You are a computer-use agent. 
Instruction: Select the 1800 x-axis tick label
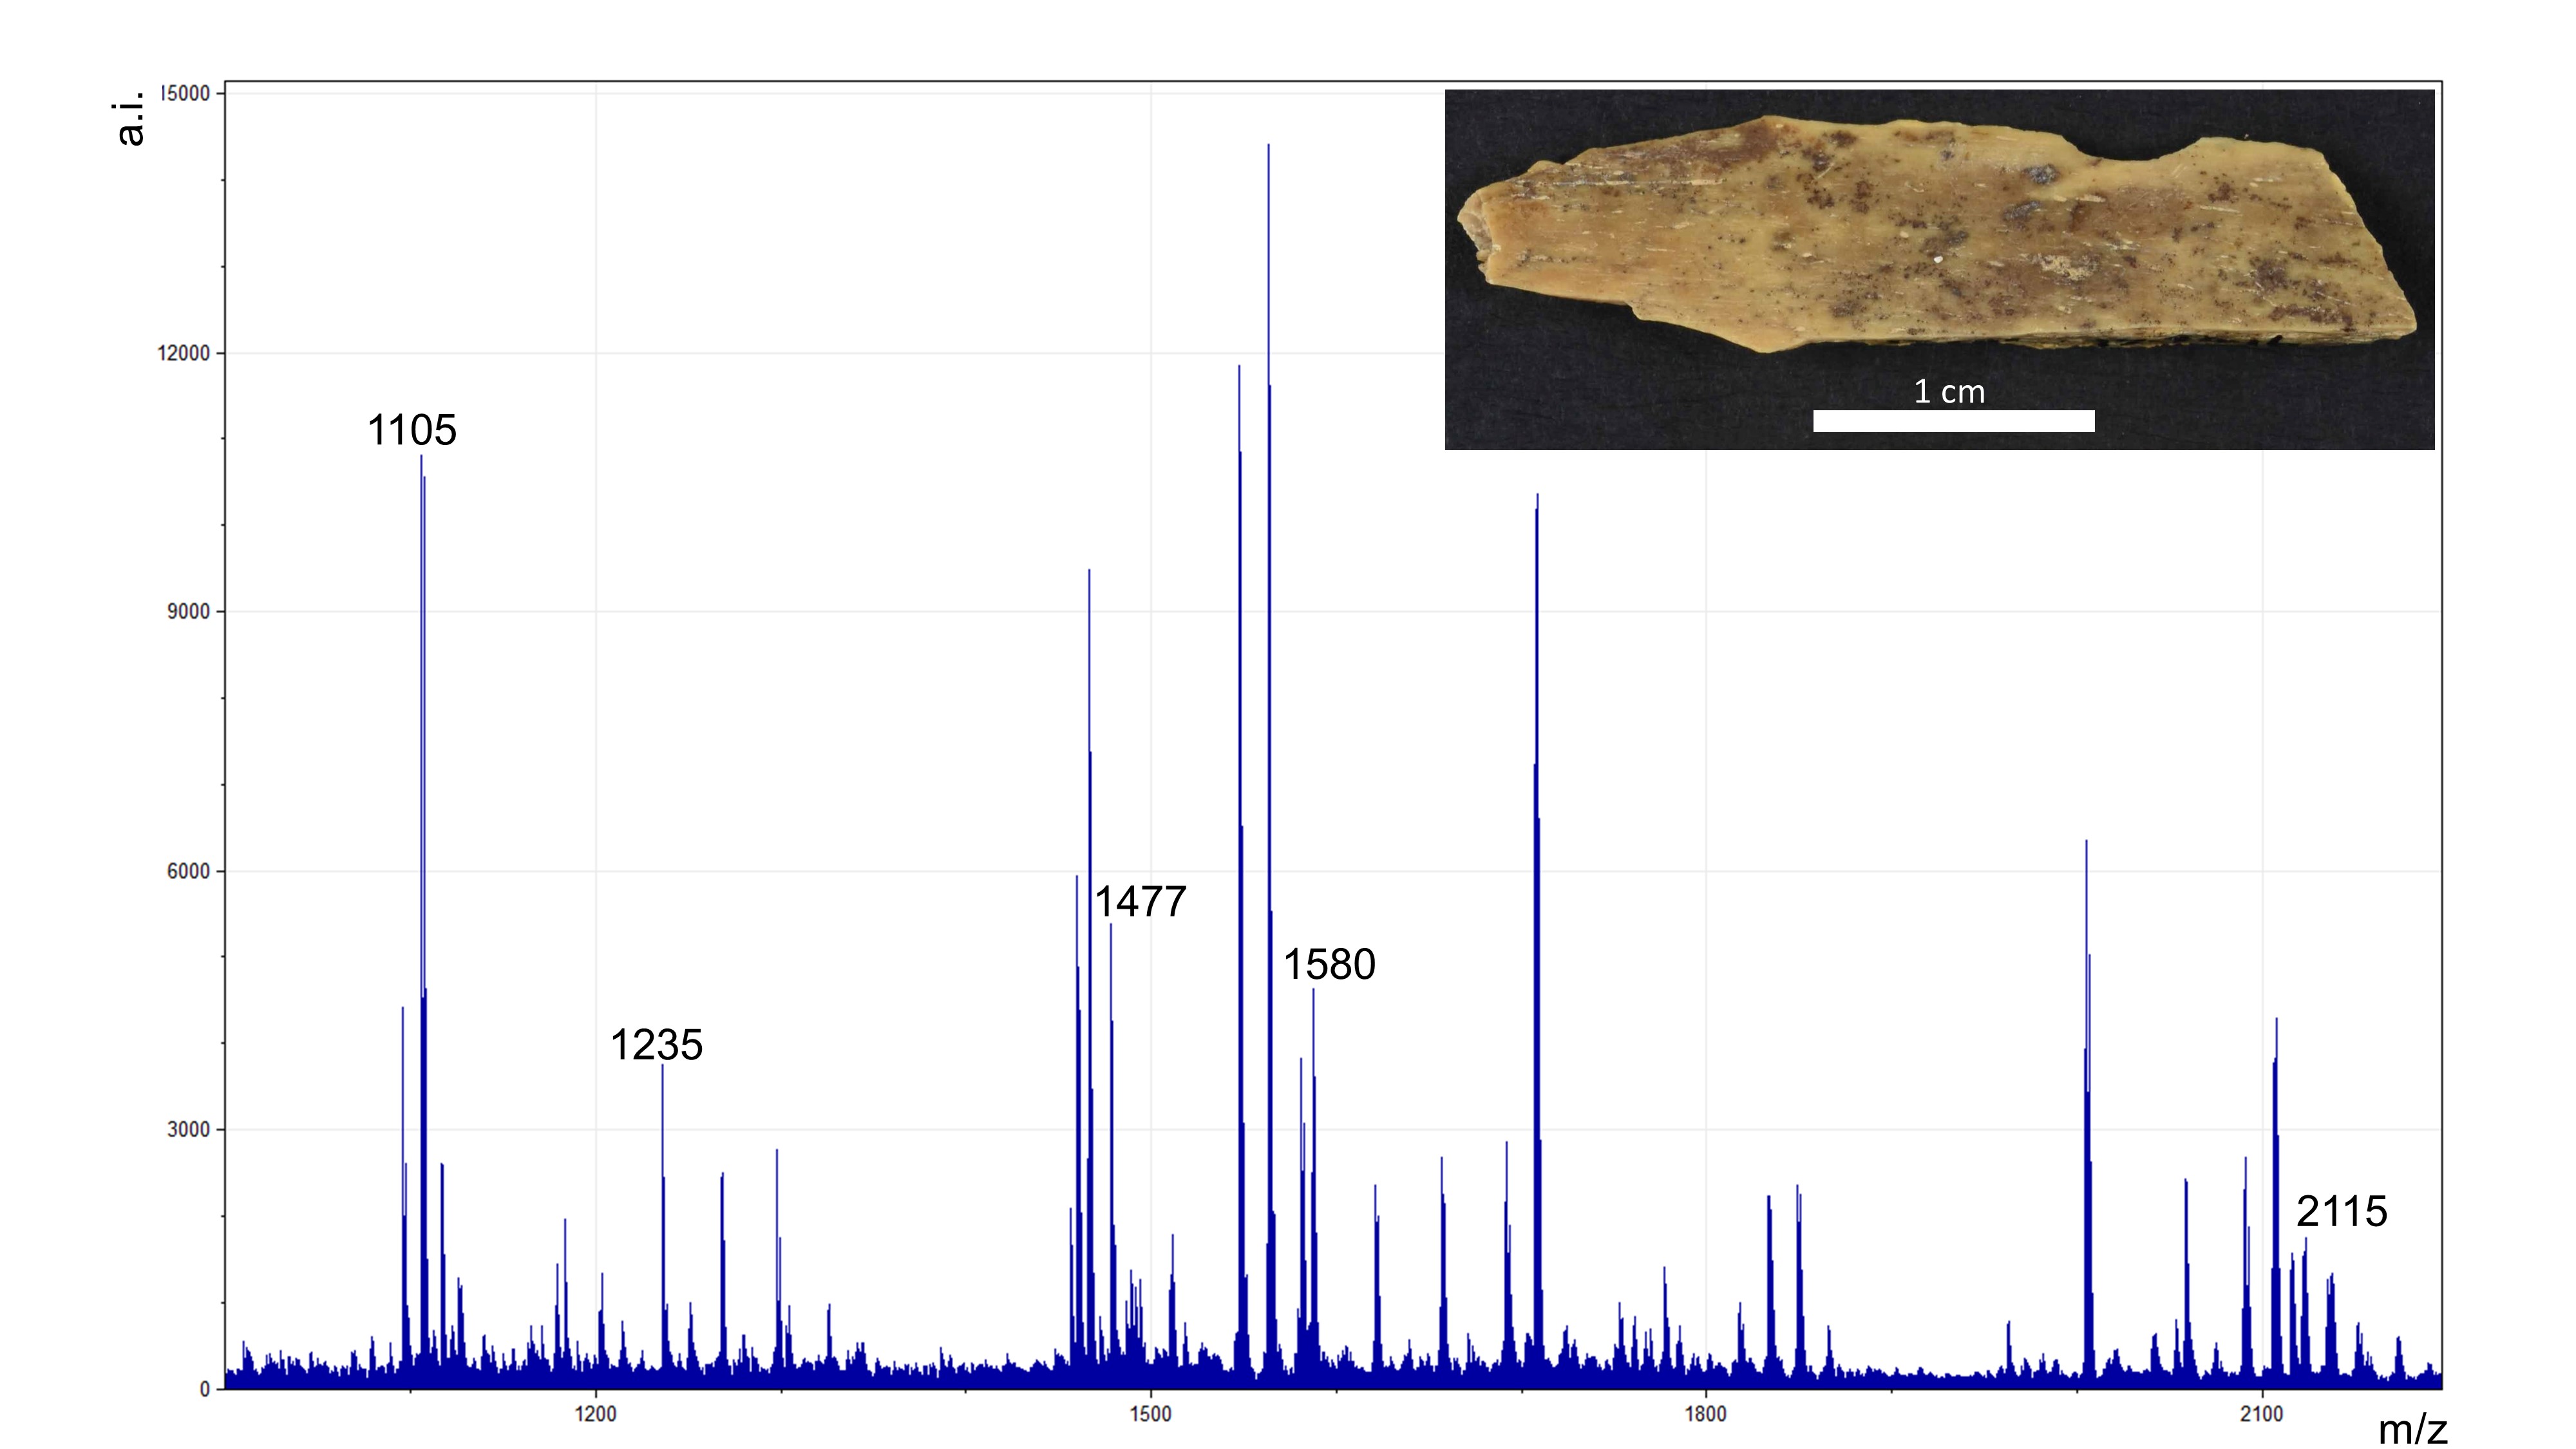(x=1705, y=1415)
